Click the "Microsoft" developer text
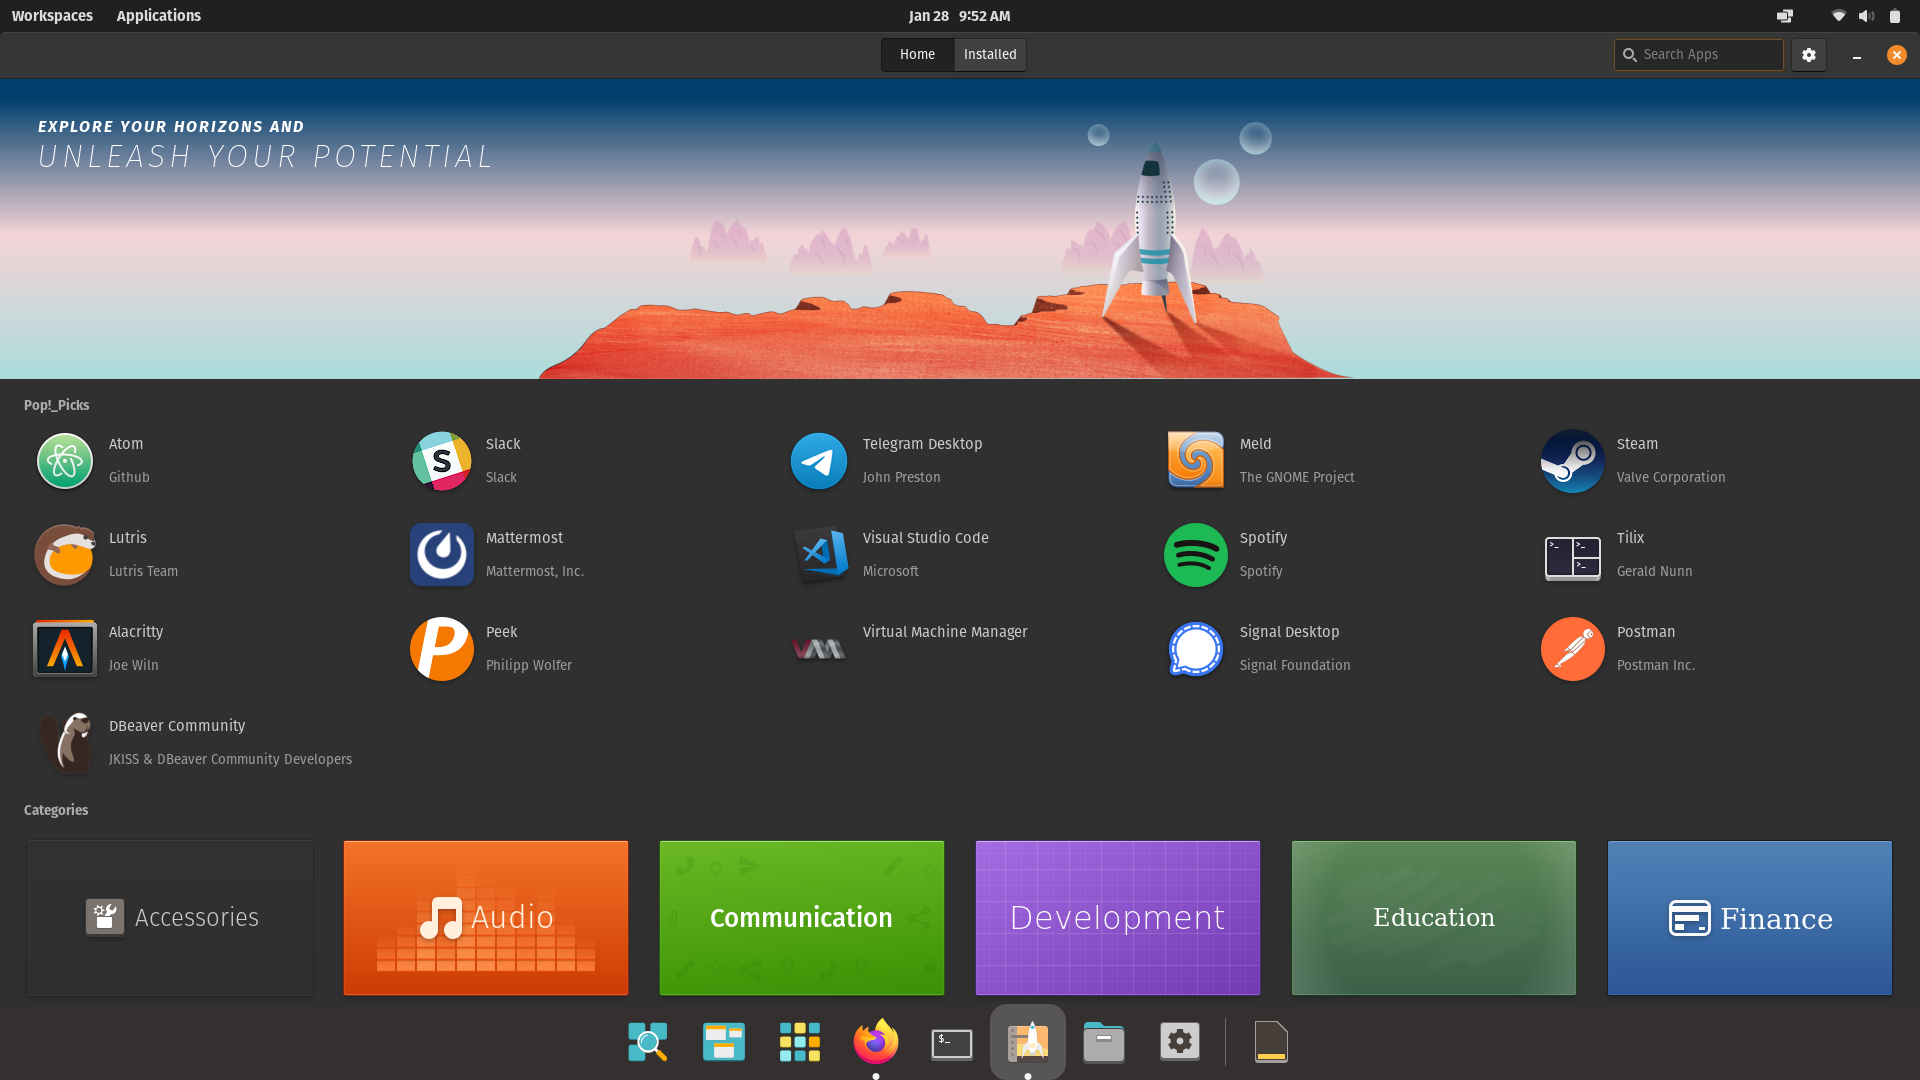Image resolution: width=1920 pixels, height=1080 pixels. [890, 572]
